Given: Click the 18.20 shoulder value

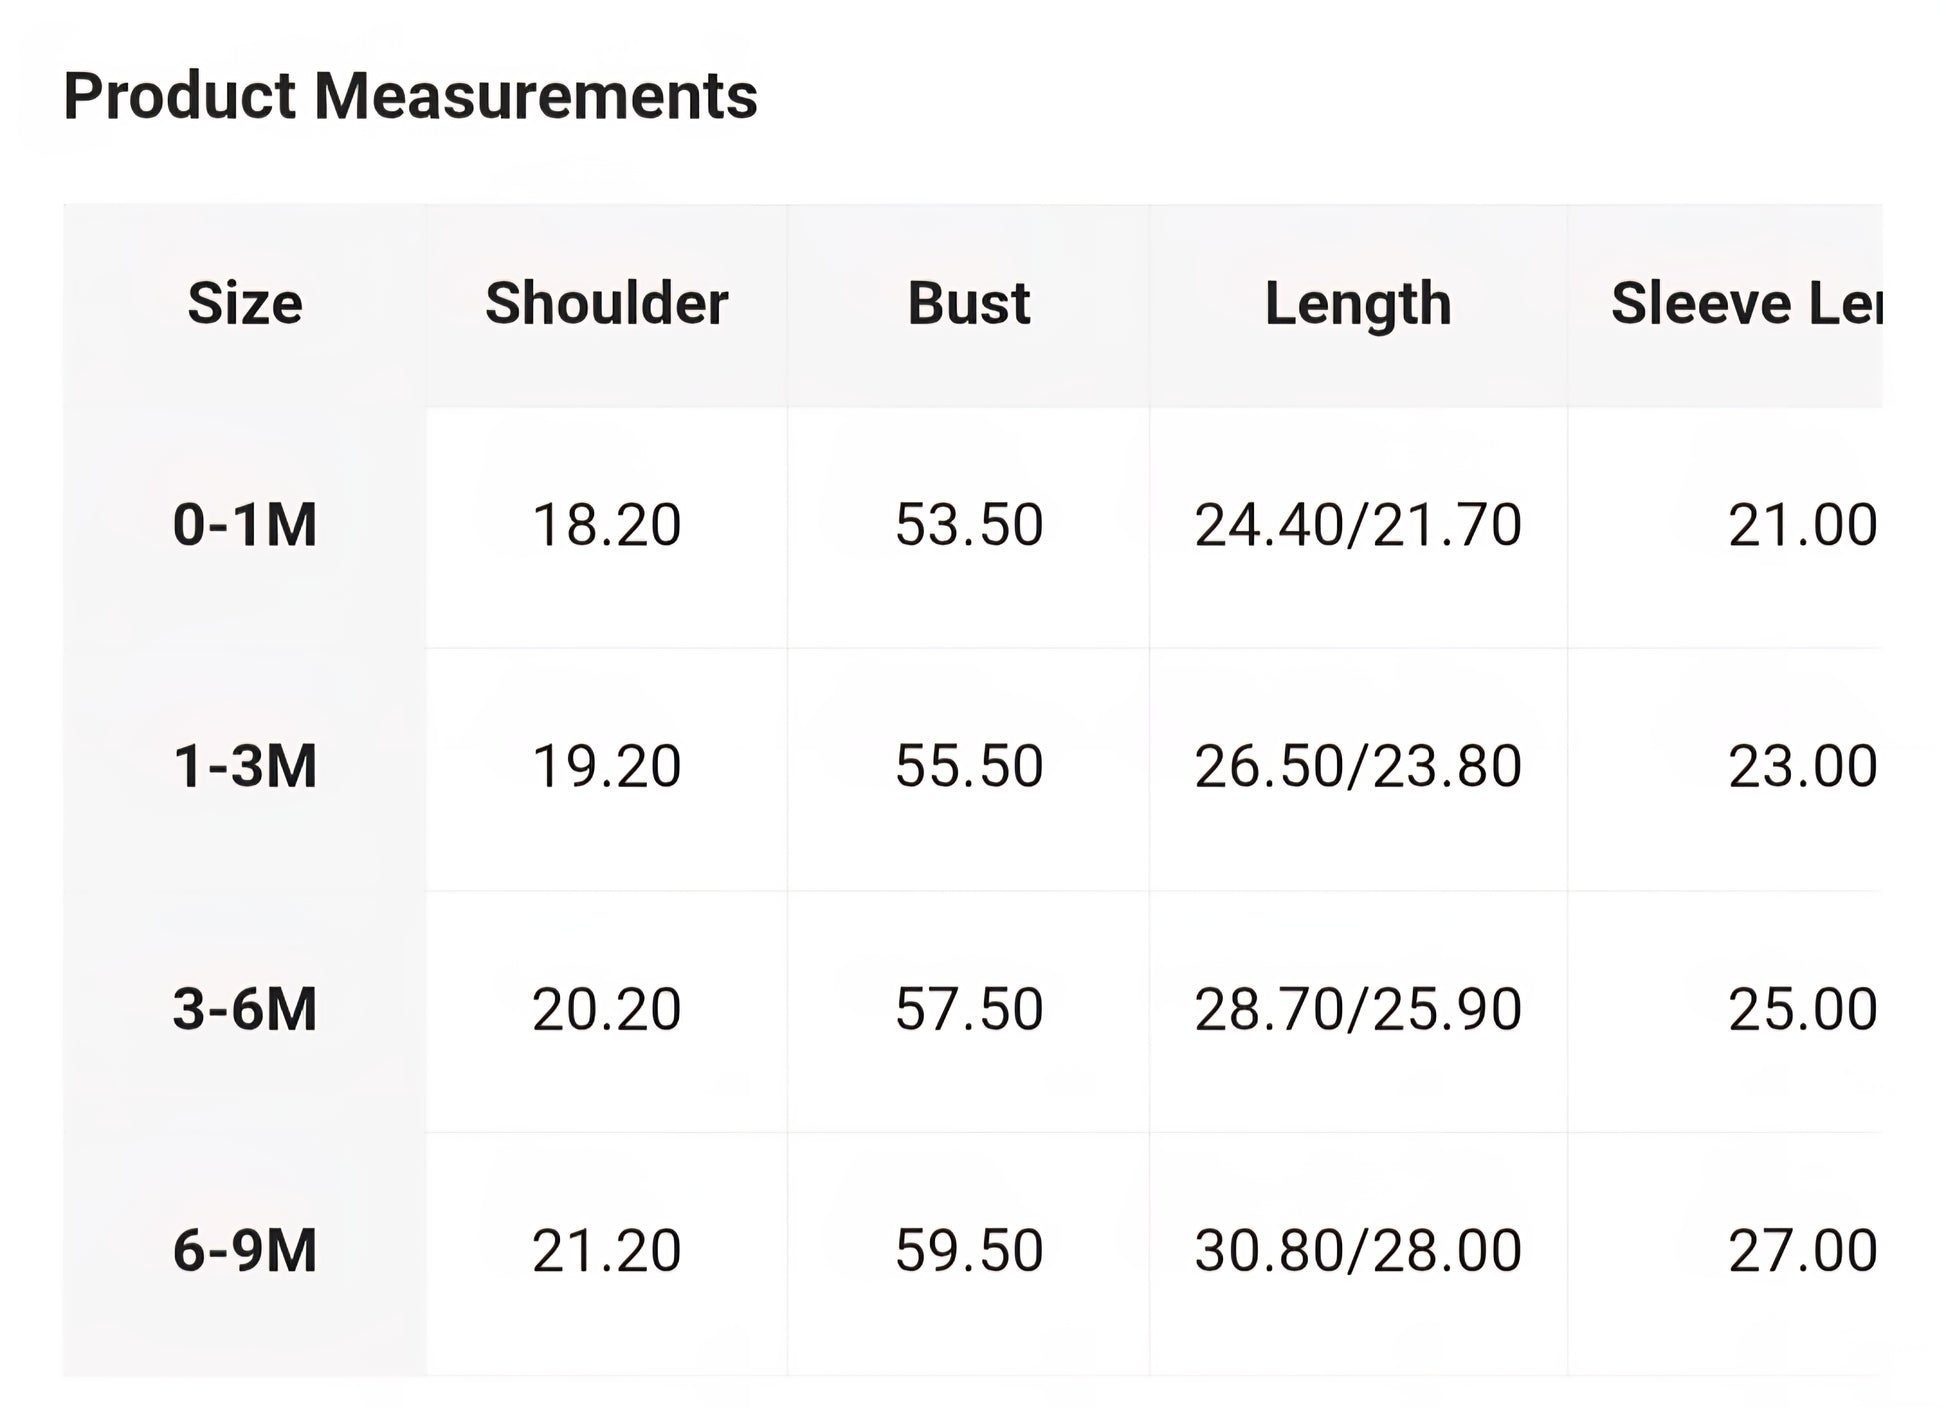Looking at the screenshot, I should [x=607, y=525].
